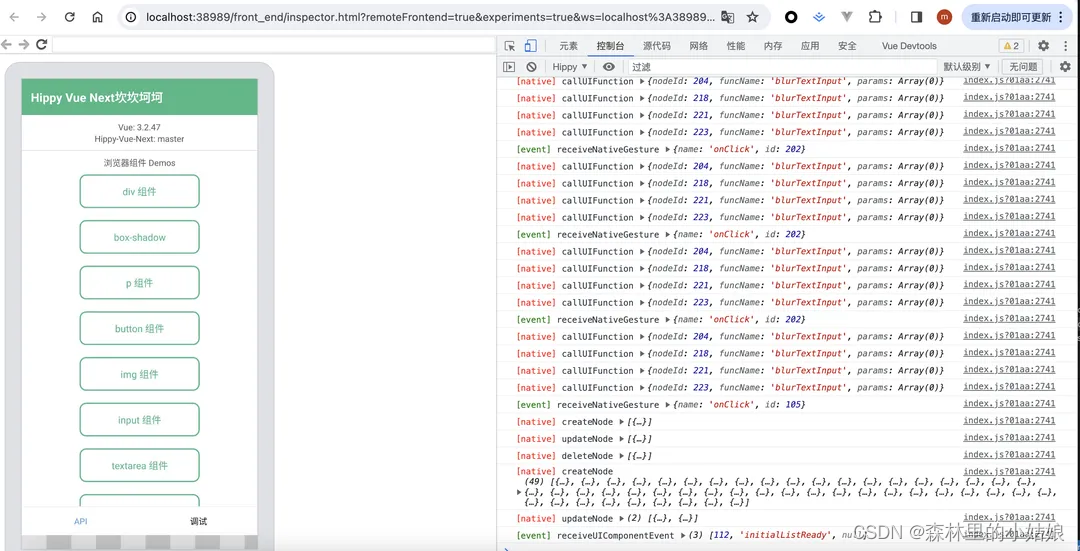
Task: Open the button 组件 demo
Action: [139, 329]
